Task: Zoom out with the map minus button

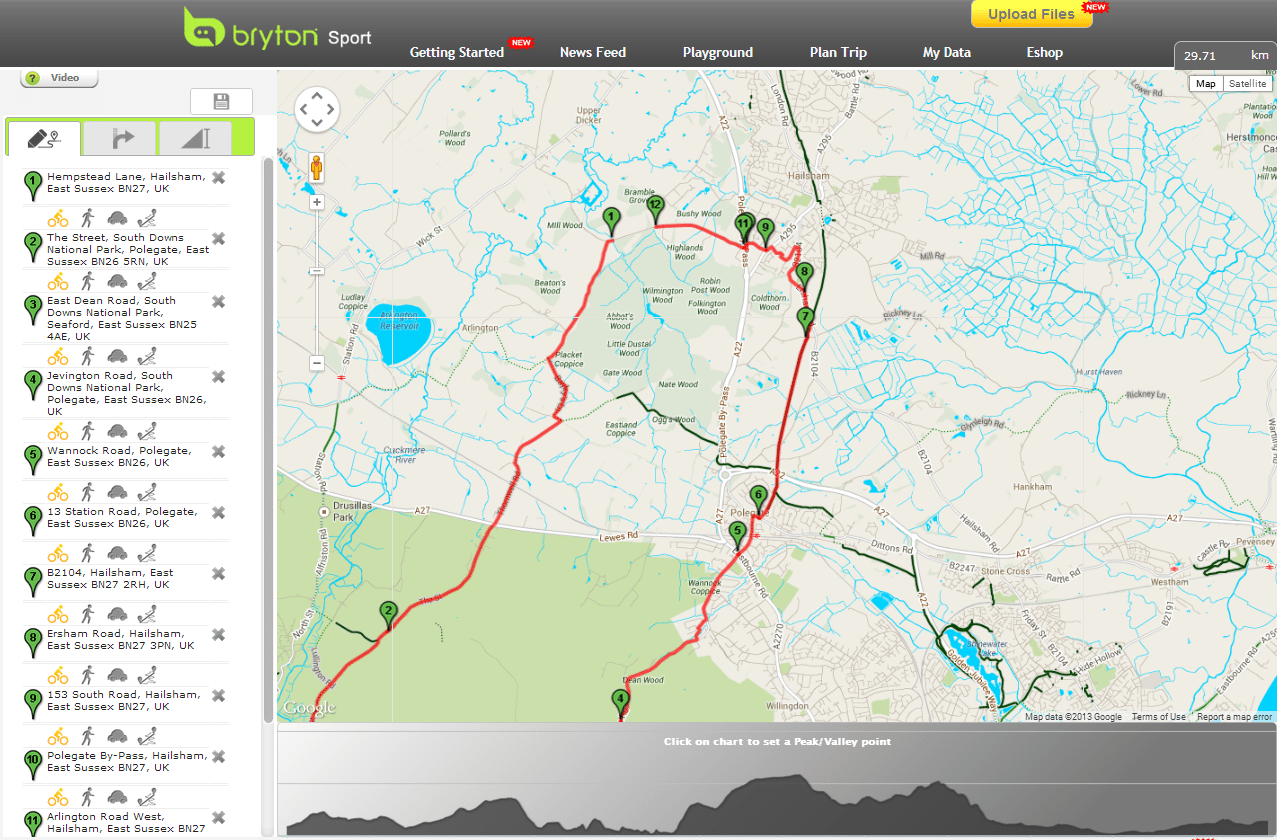Action: tap(317, 363)
